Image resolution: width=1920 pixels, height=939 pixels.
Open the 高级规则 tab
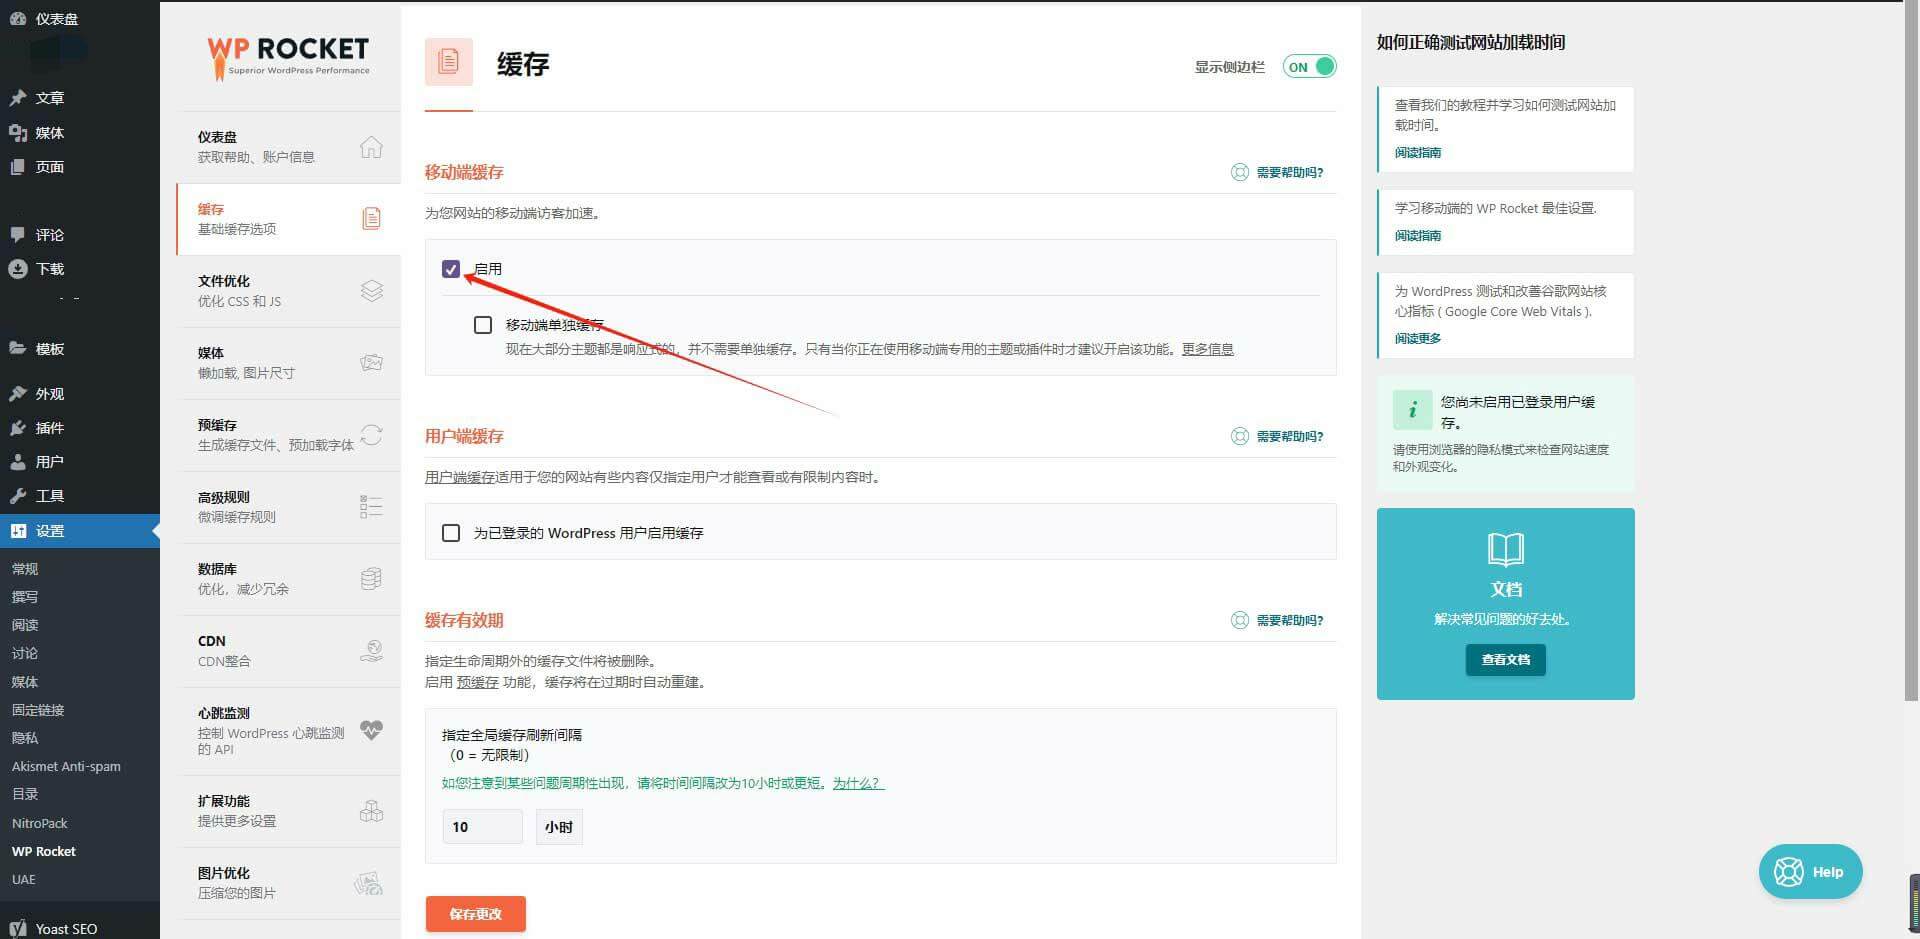(x=288, y=507)
